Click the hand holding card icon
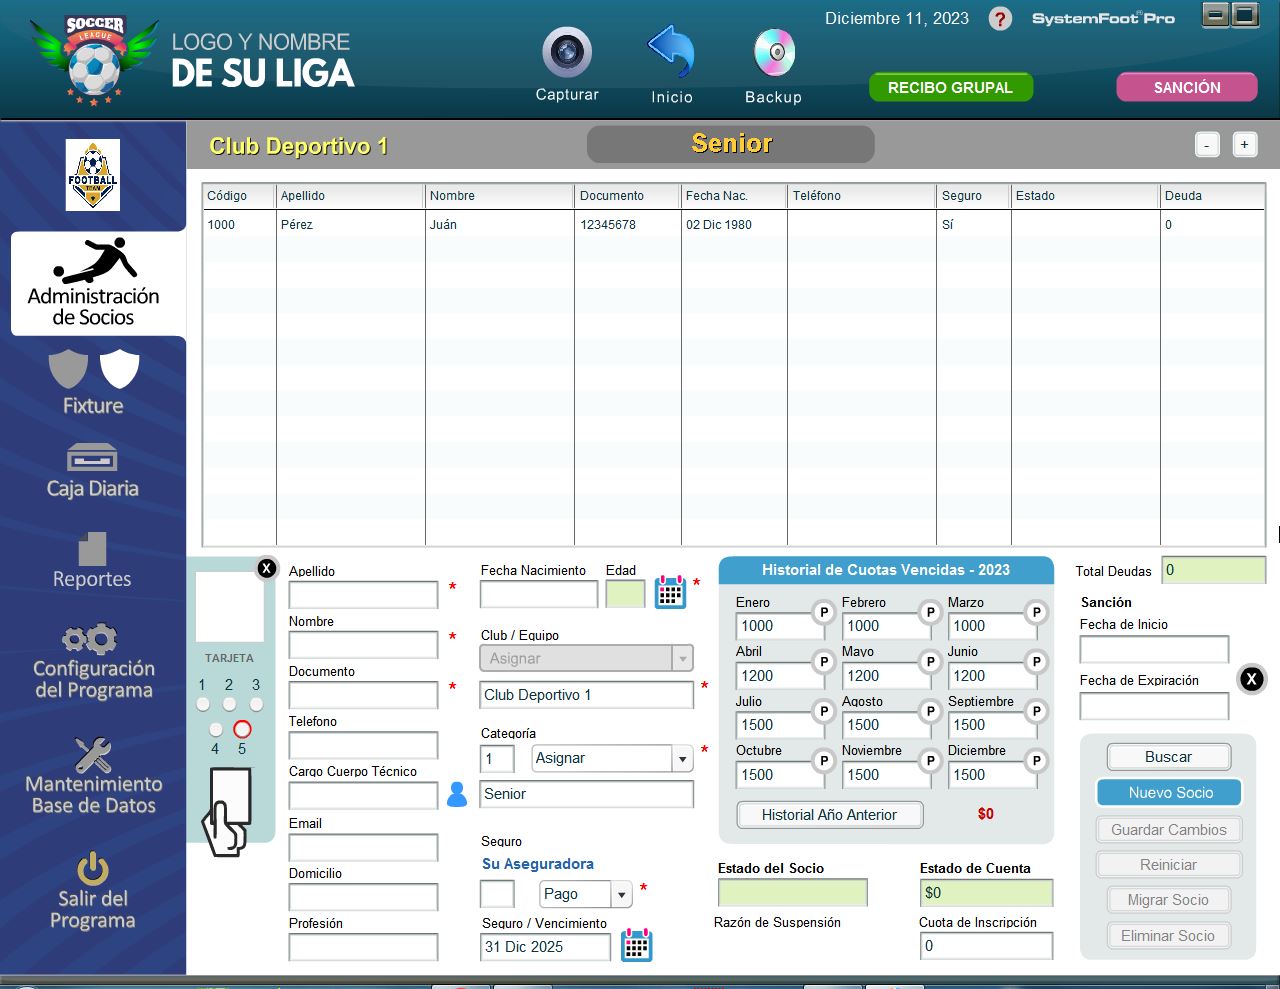 228,811
